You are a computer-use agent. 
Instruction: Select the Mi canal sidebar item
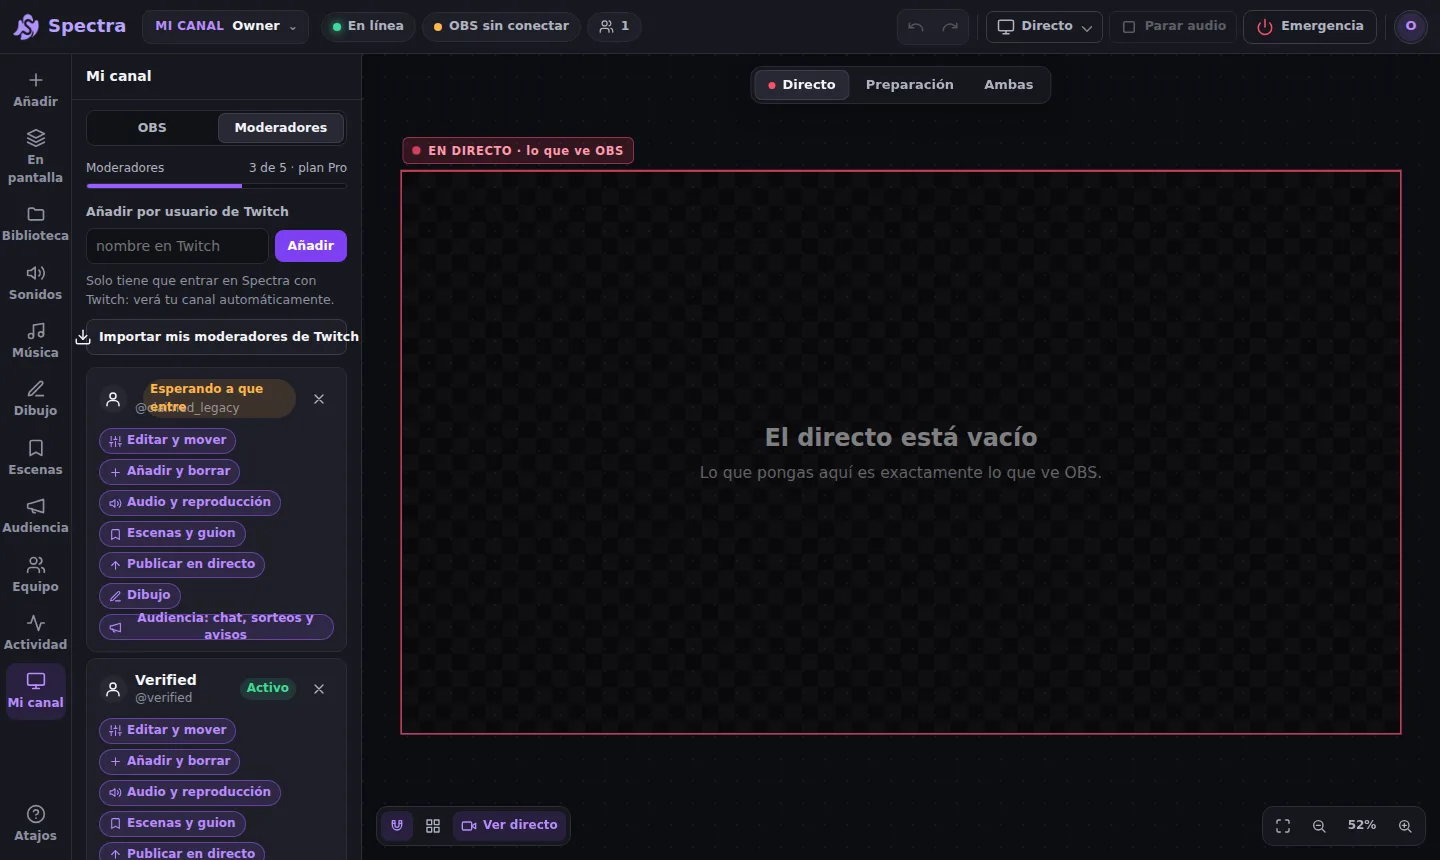pyautogui.click(x=35, y=691)
